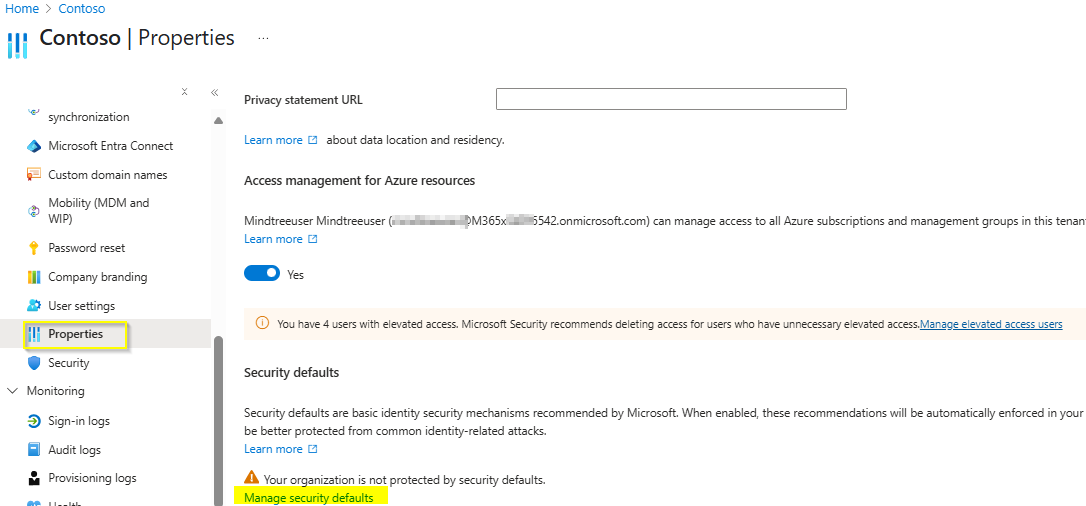Click external link icon next to security defaults Learn more
The height and width of the screenshot is (506, 1086).
point(312,449)
